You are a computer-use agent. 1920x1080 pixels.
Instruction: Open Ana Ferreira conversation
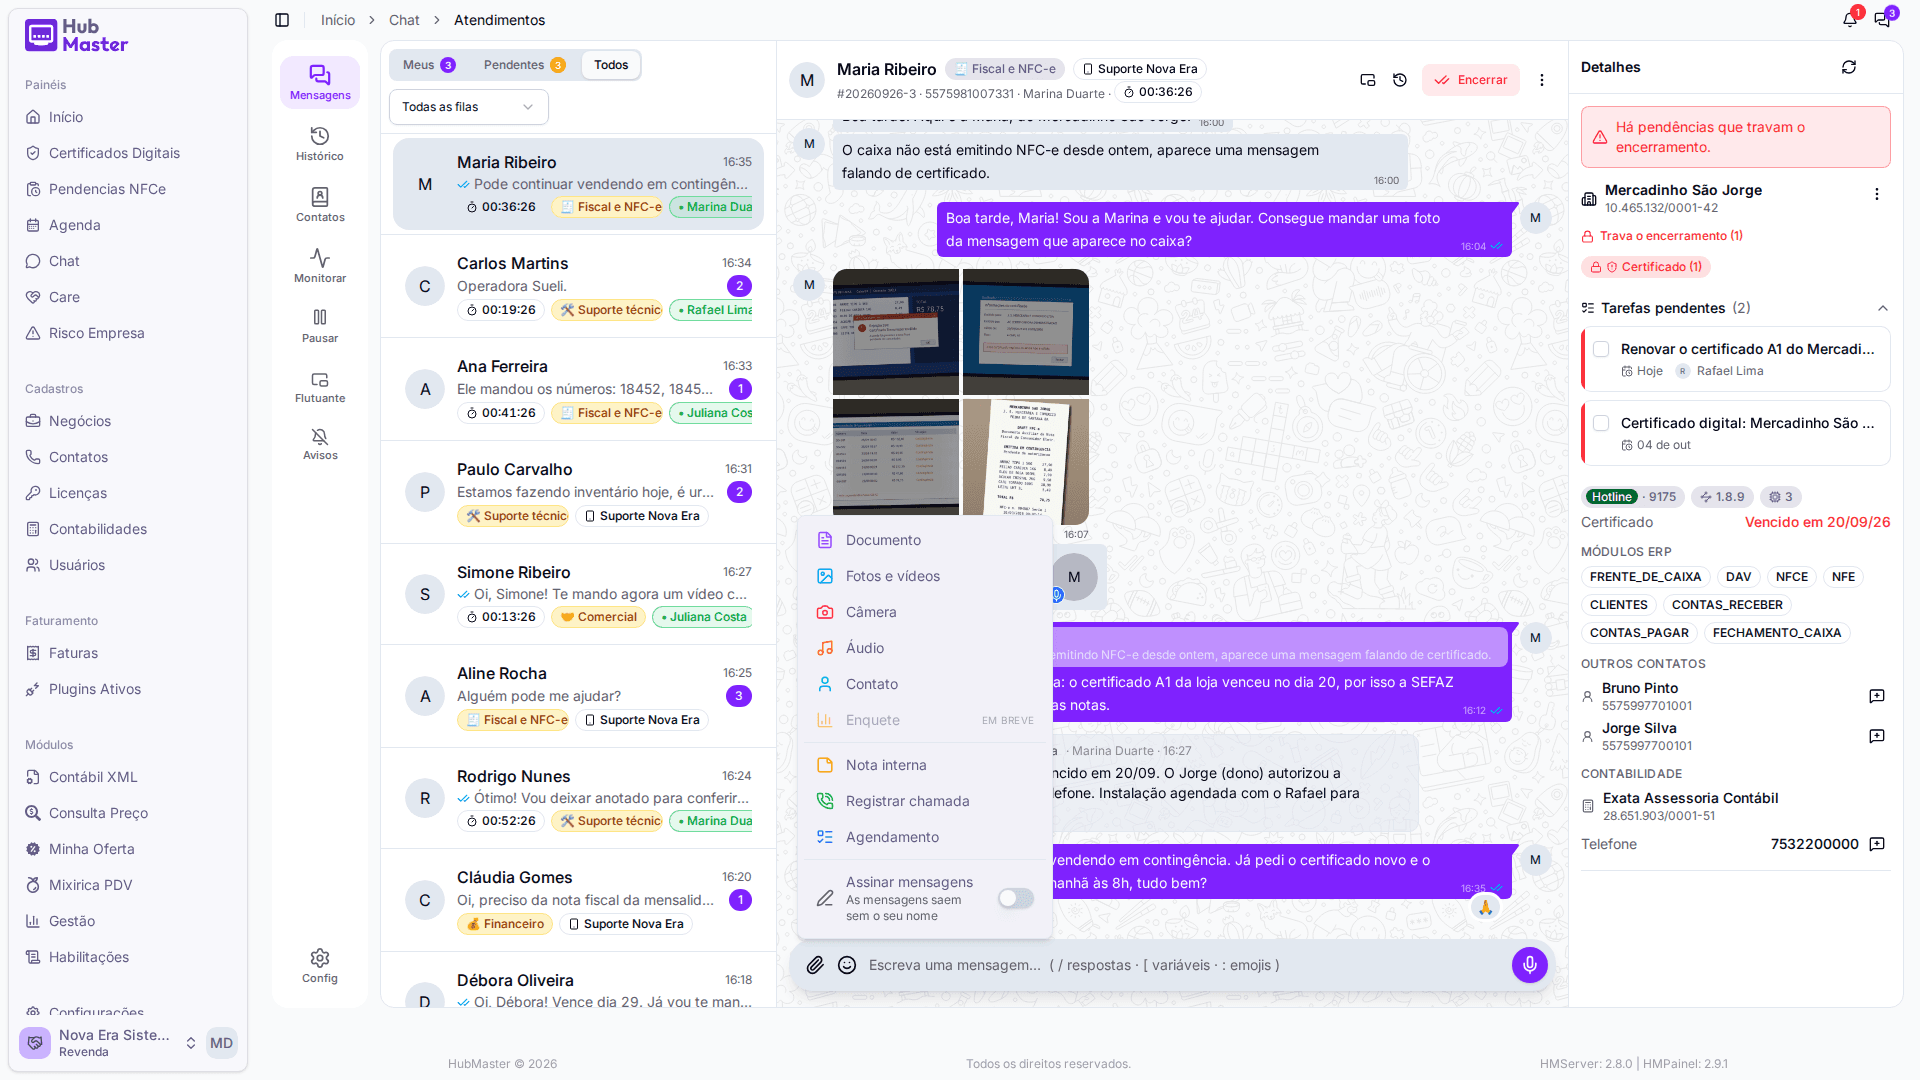pyautogui.click(x=579, y=389)
